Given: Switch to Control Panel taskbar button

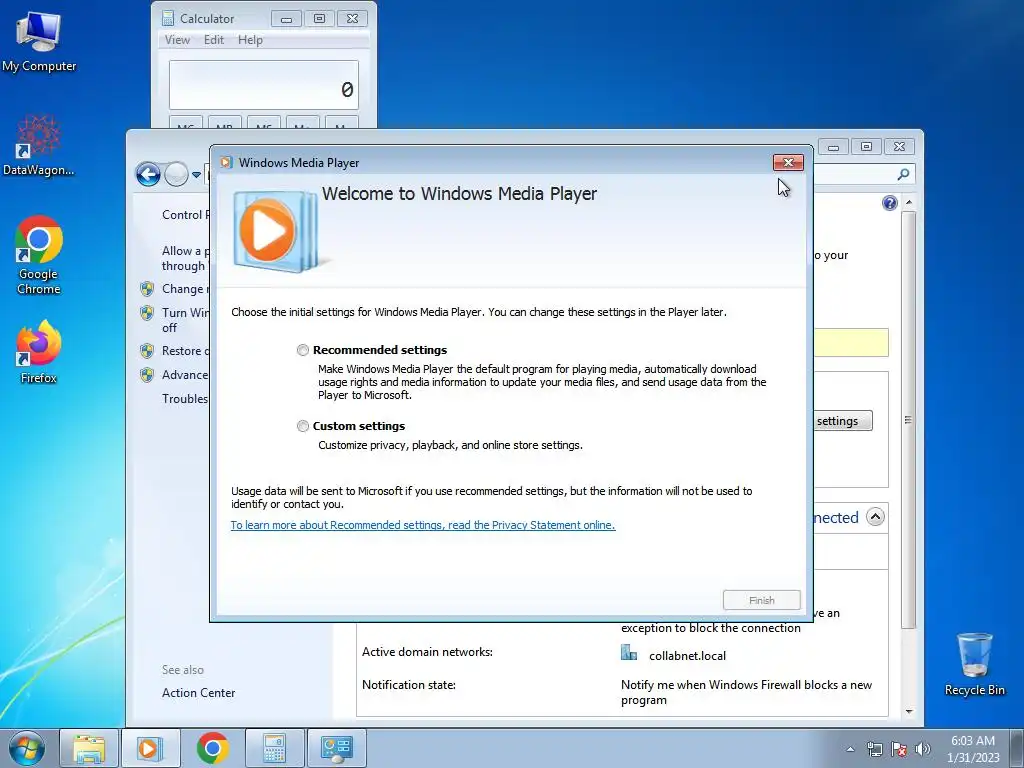Looking at the screenshot, I should pos(336,748).
